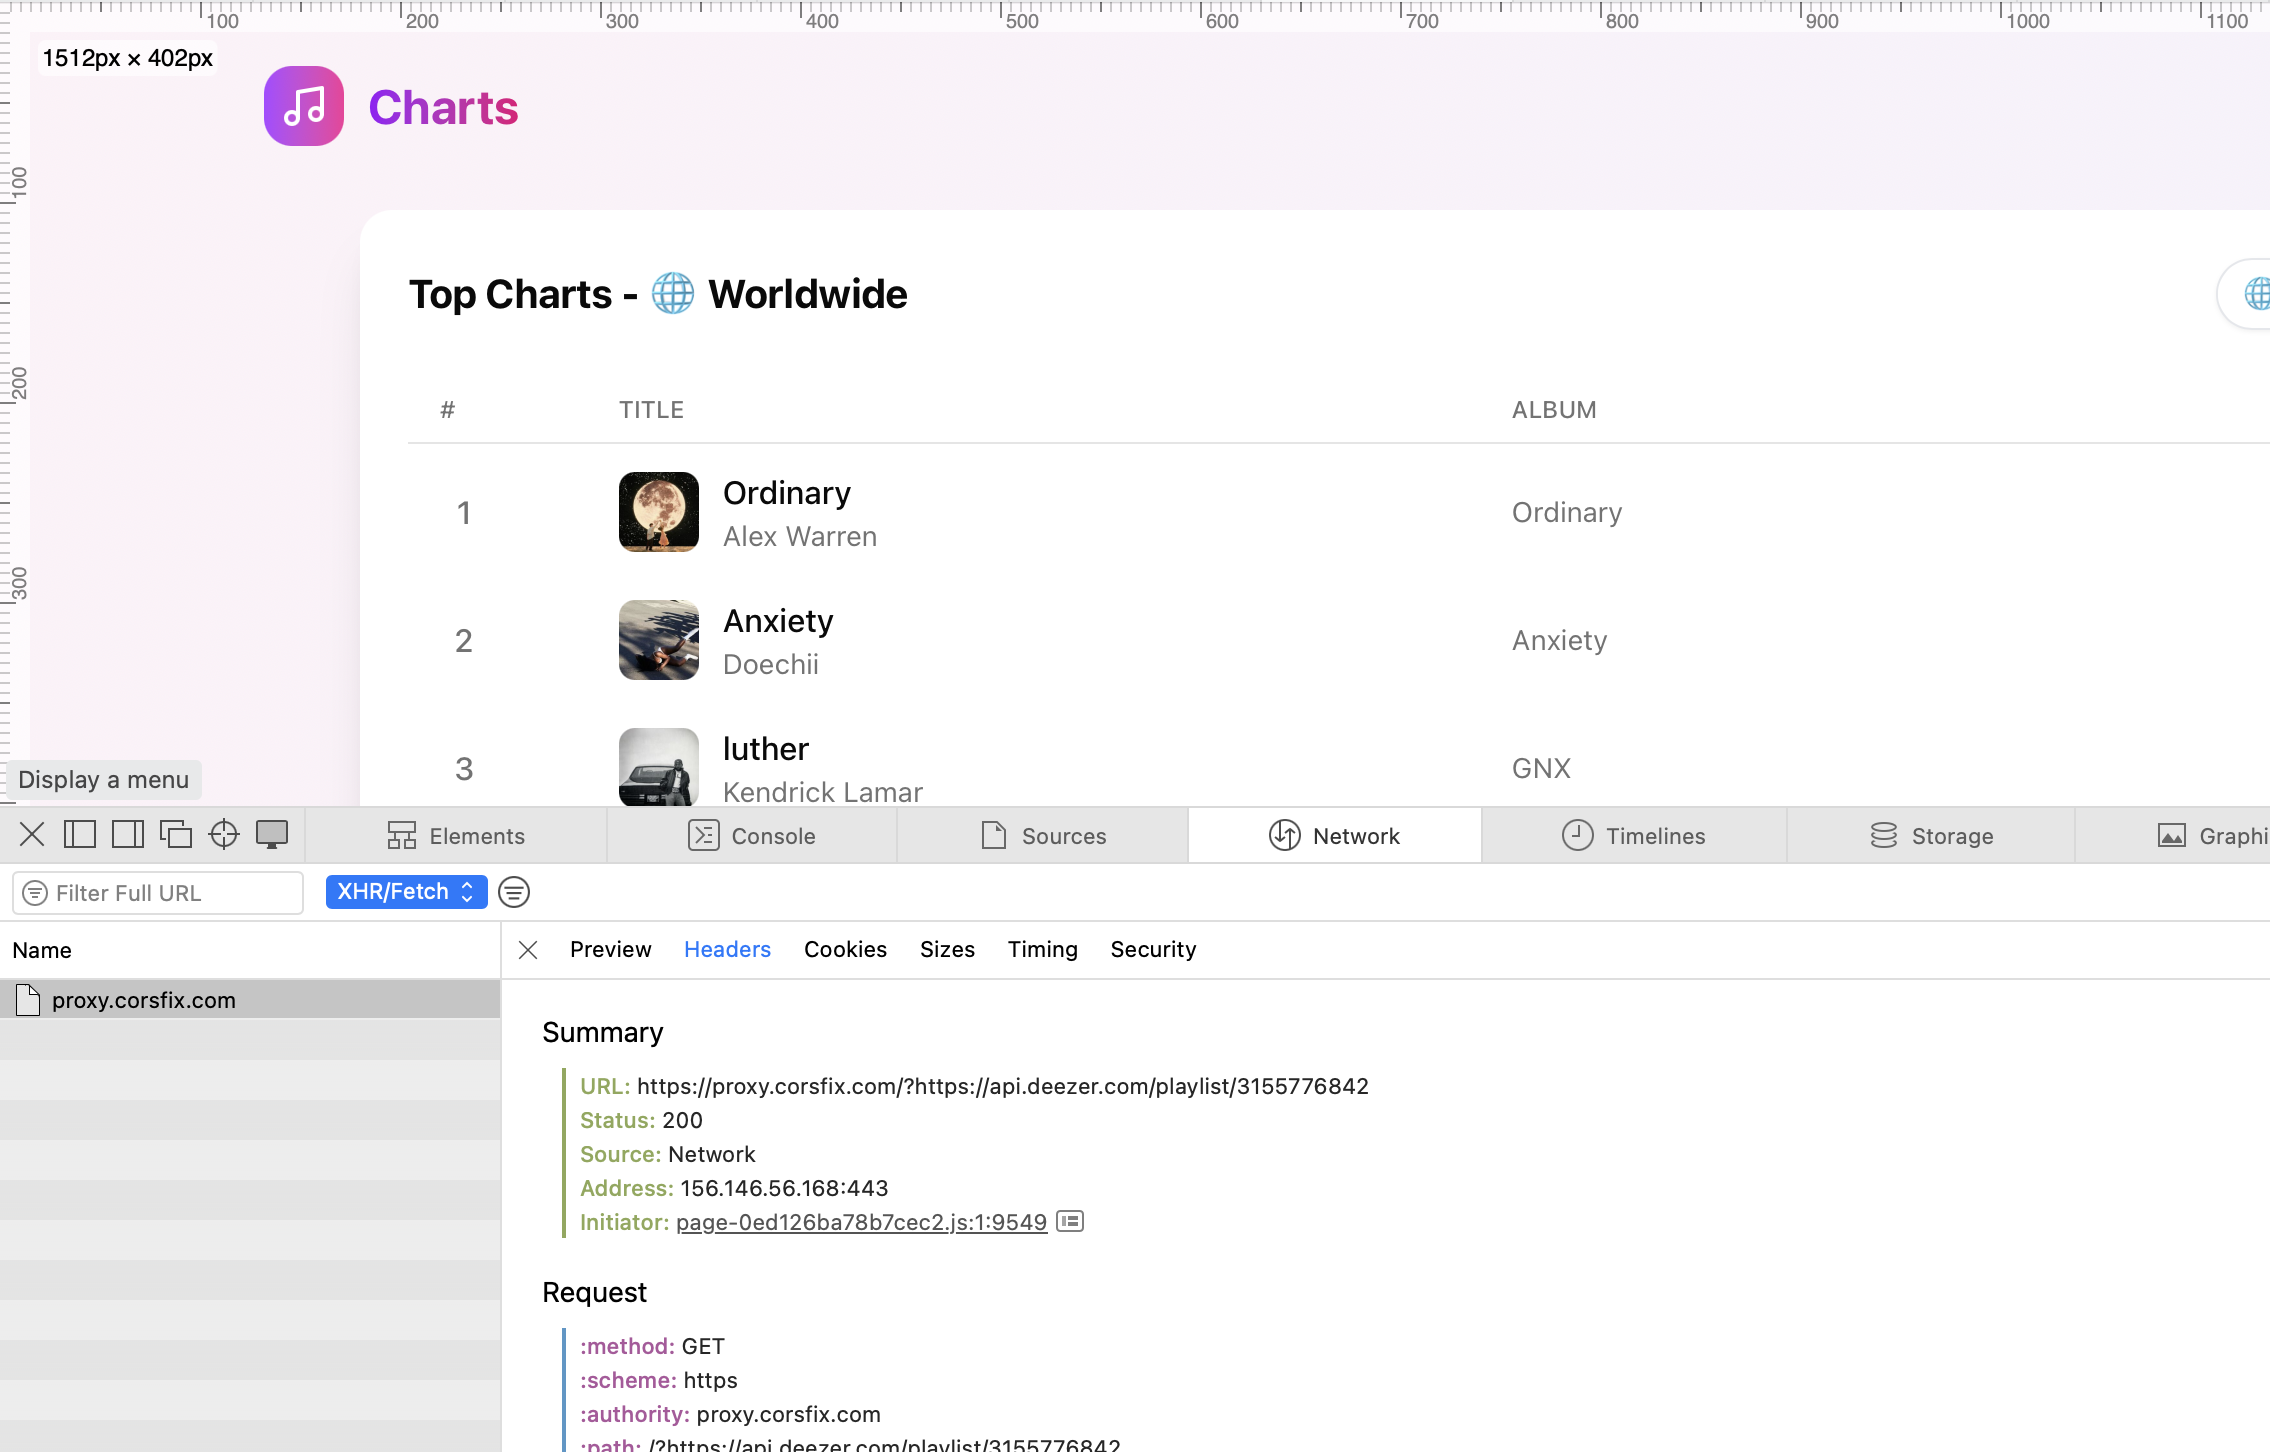Close the Web Inspector panel
The image size is (2270, 1452).
32,834
